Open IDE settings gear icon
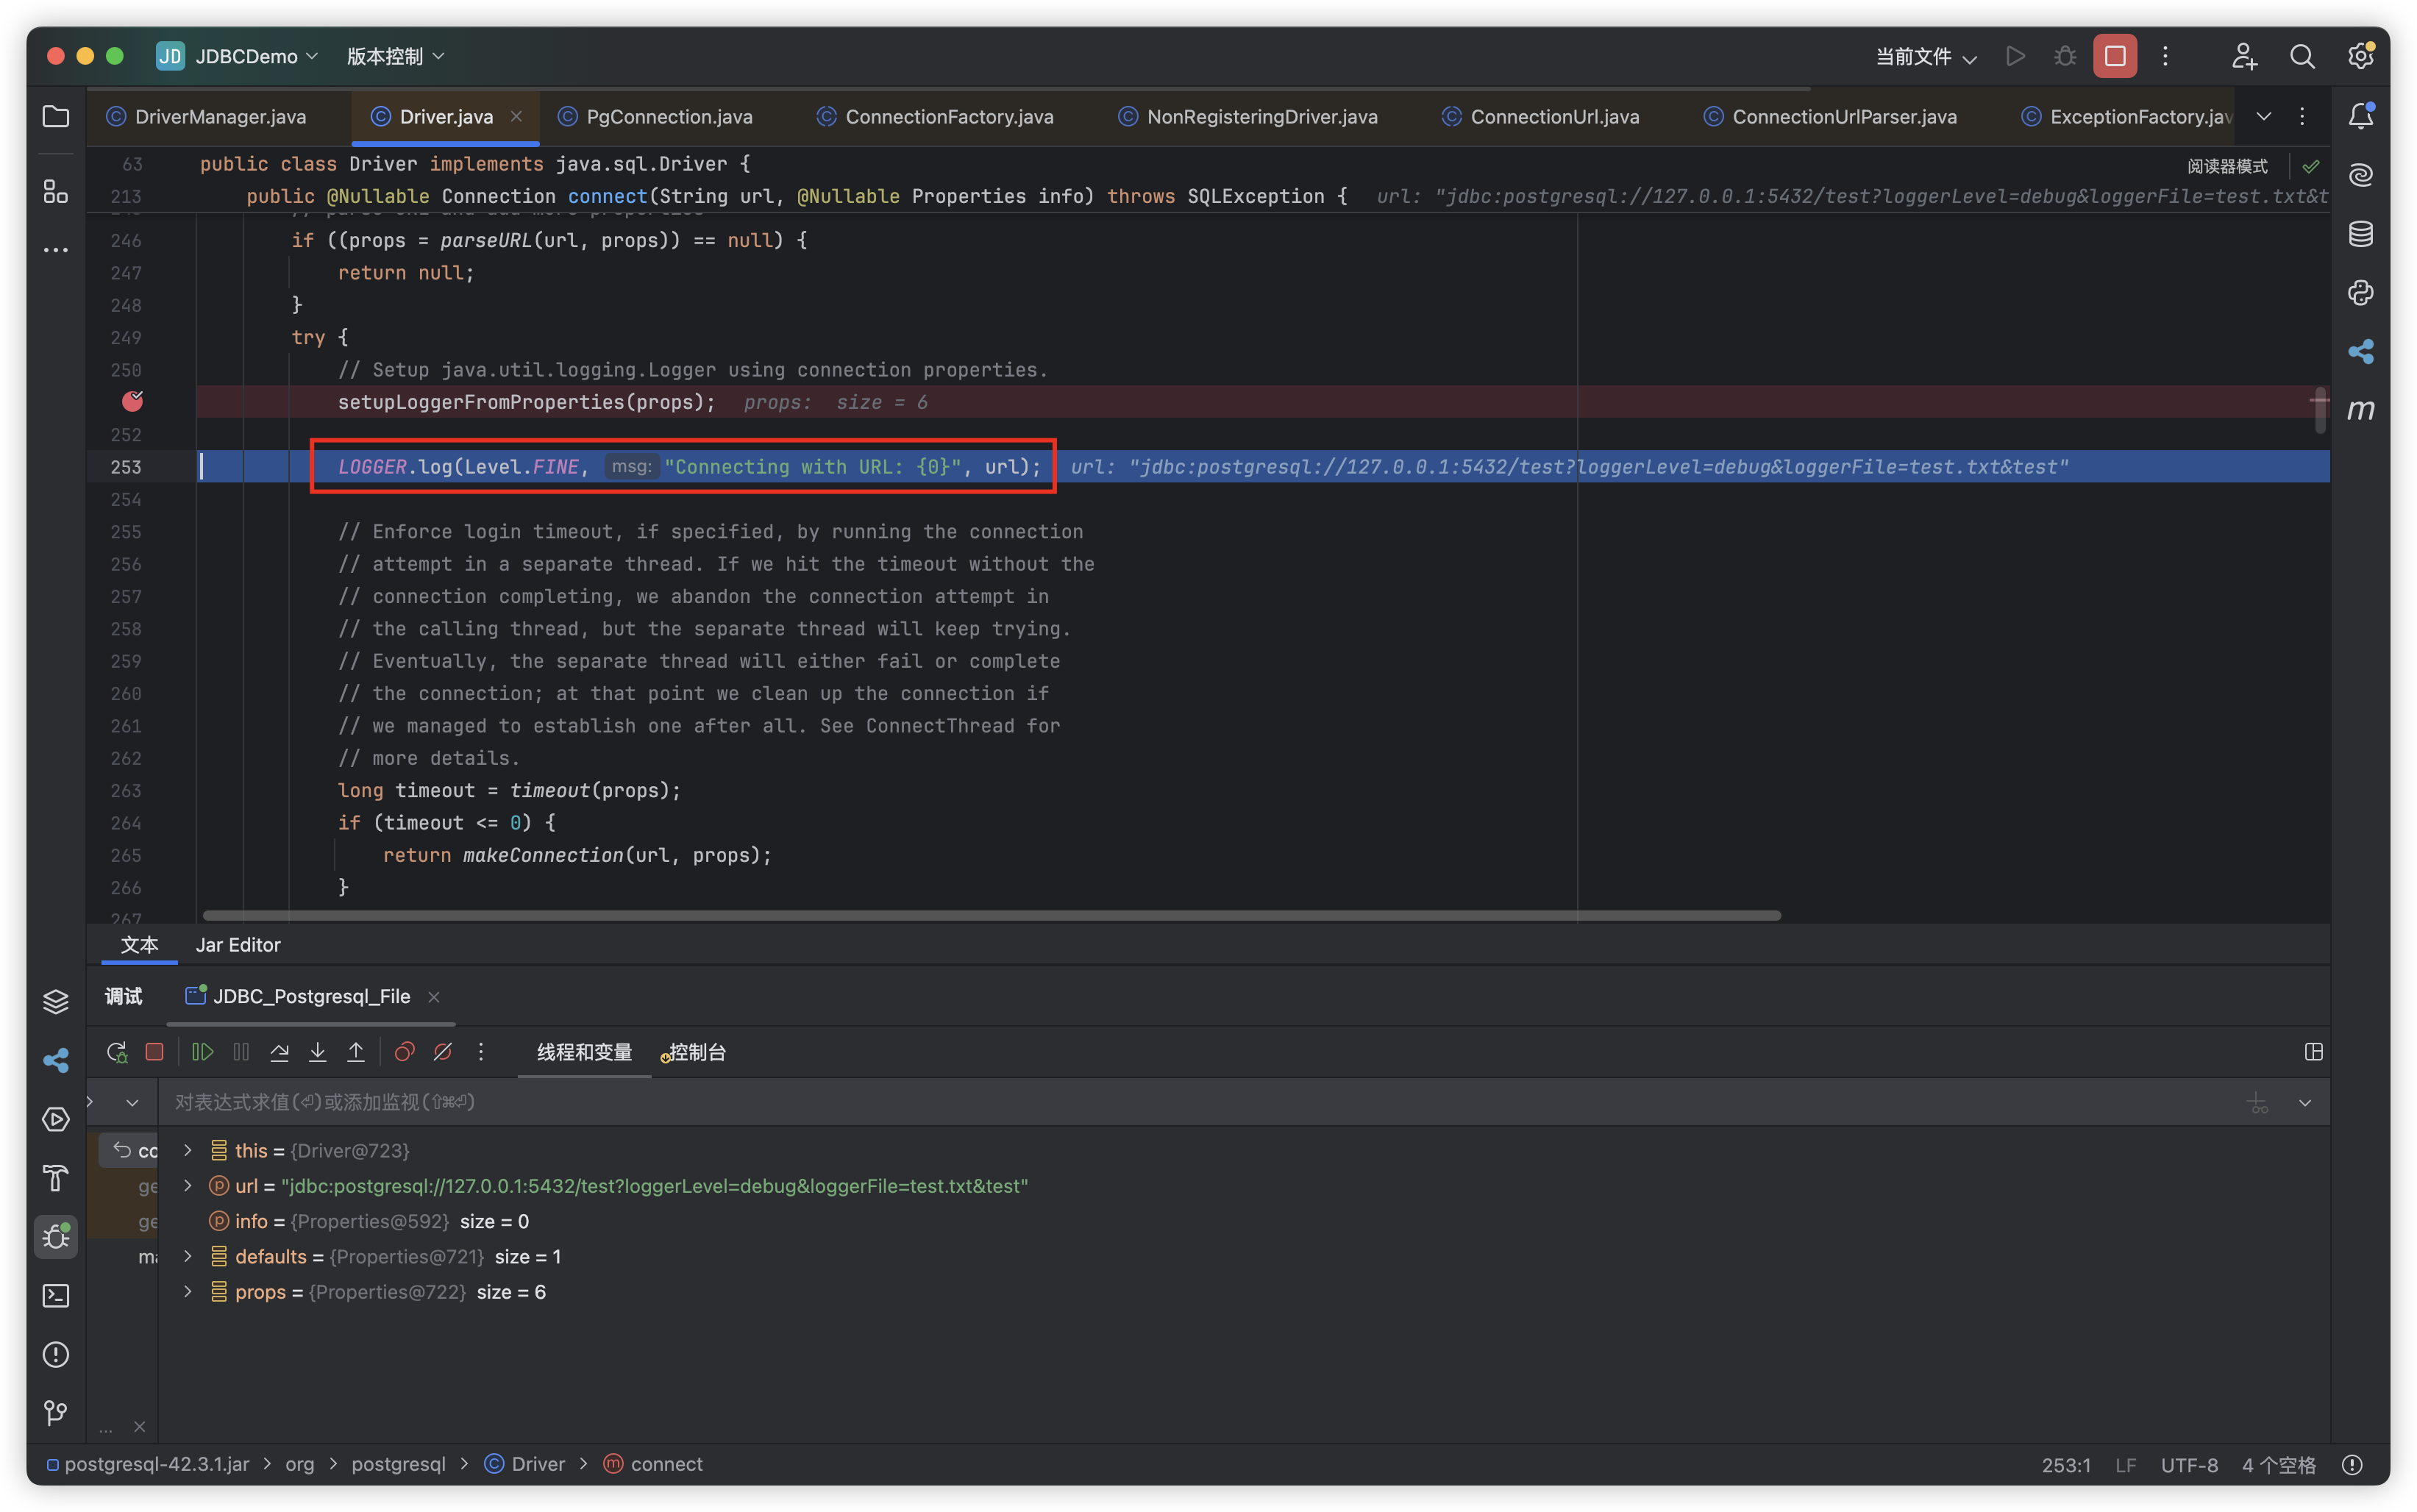Image resolution: width=2417 pixels, height=1512 pixels. click(x=2360, y=56)
